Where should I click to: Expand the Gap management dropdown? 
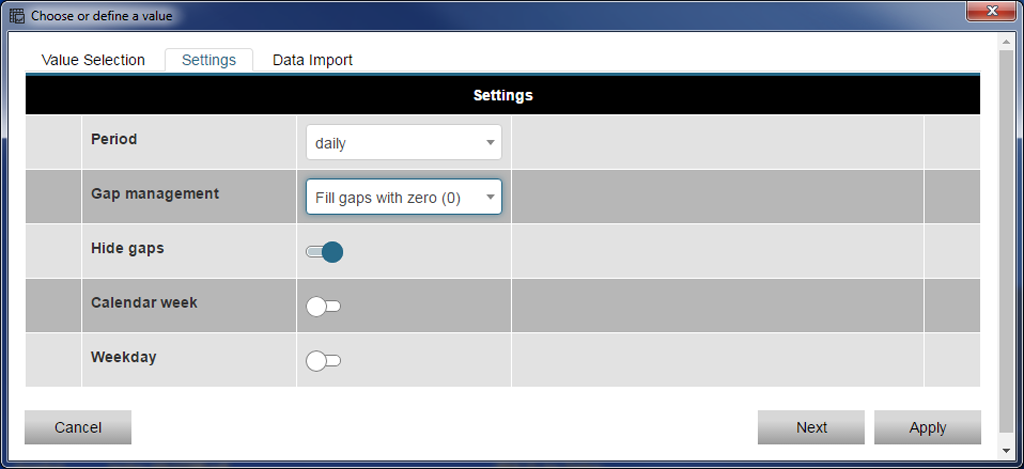(x=403, y=197)
